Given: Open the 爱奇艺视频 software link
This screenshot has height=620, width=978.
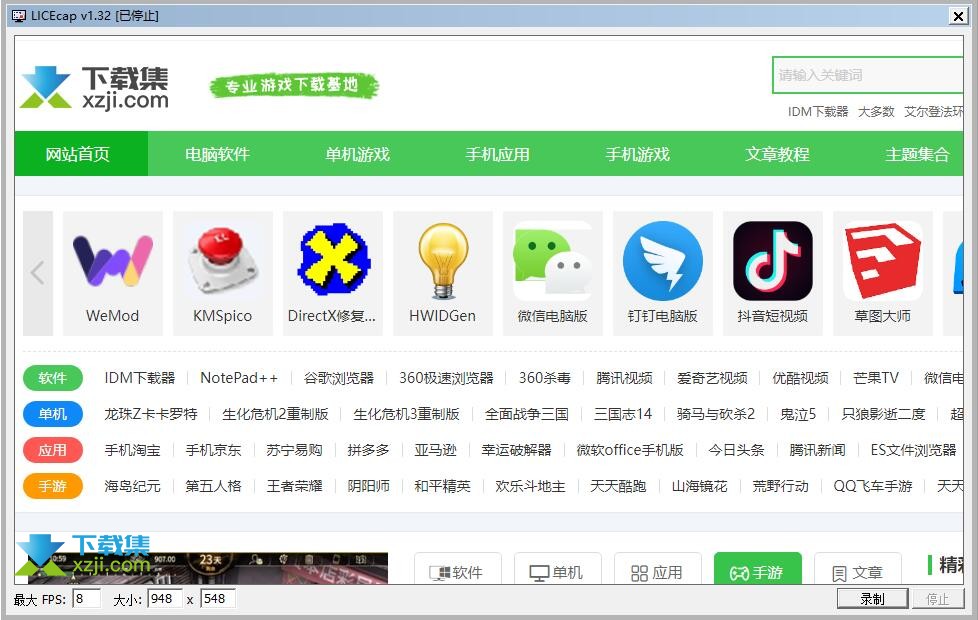Looking at the screenshot, I should [712, 378].
